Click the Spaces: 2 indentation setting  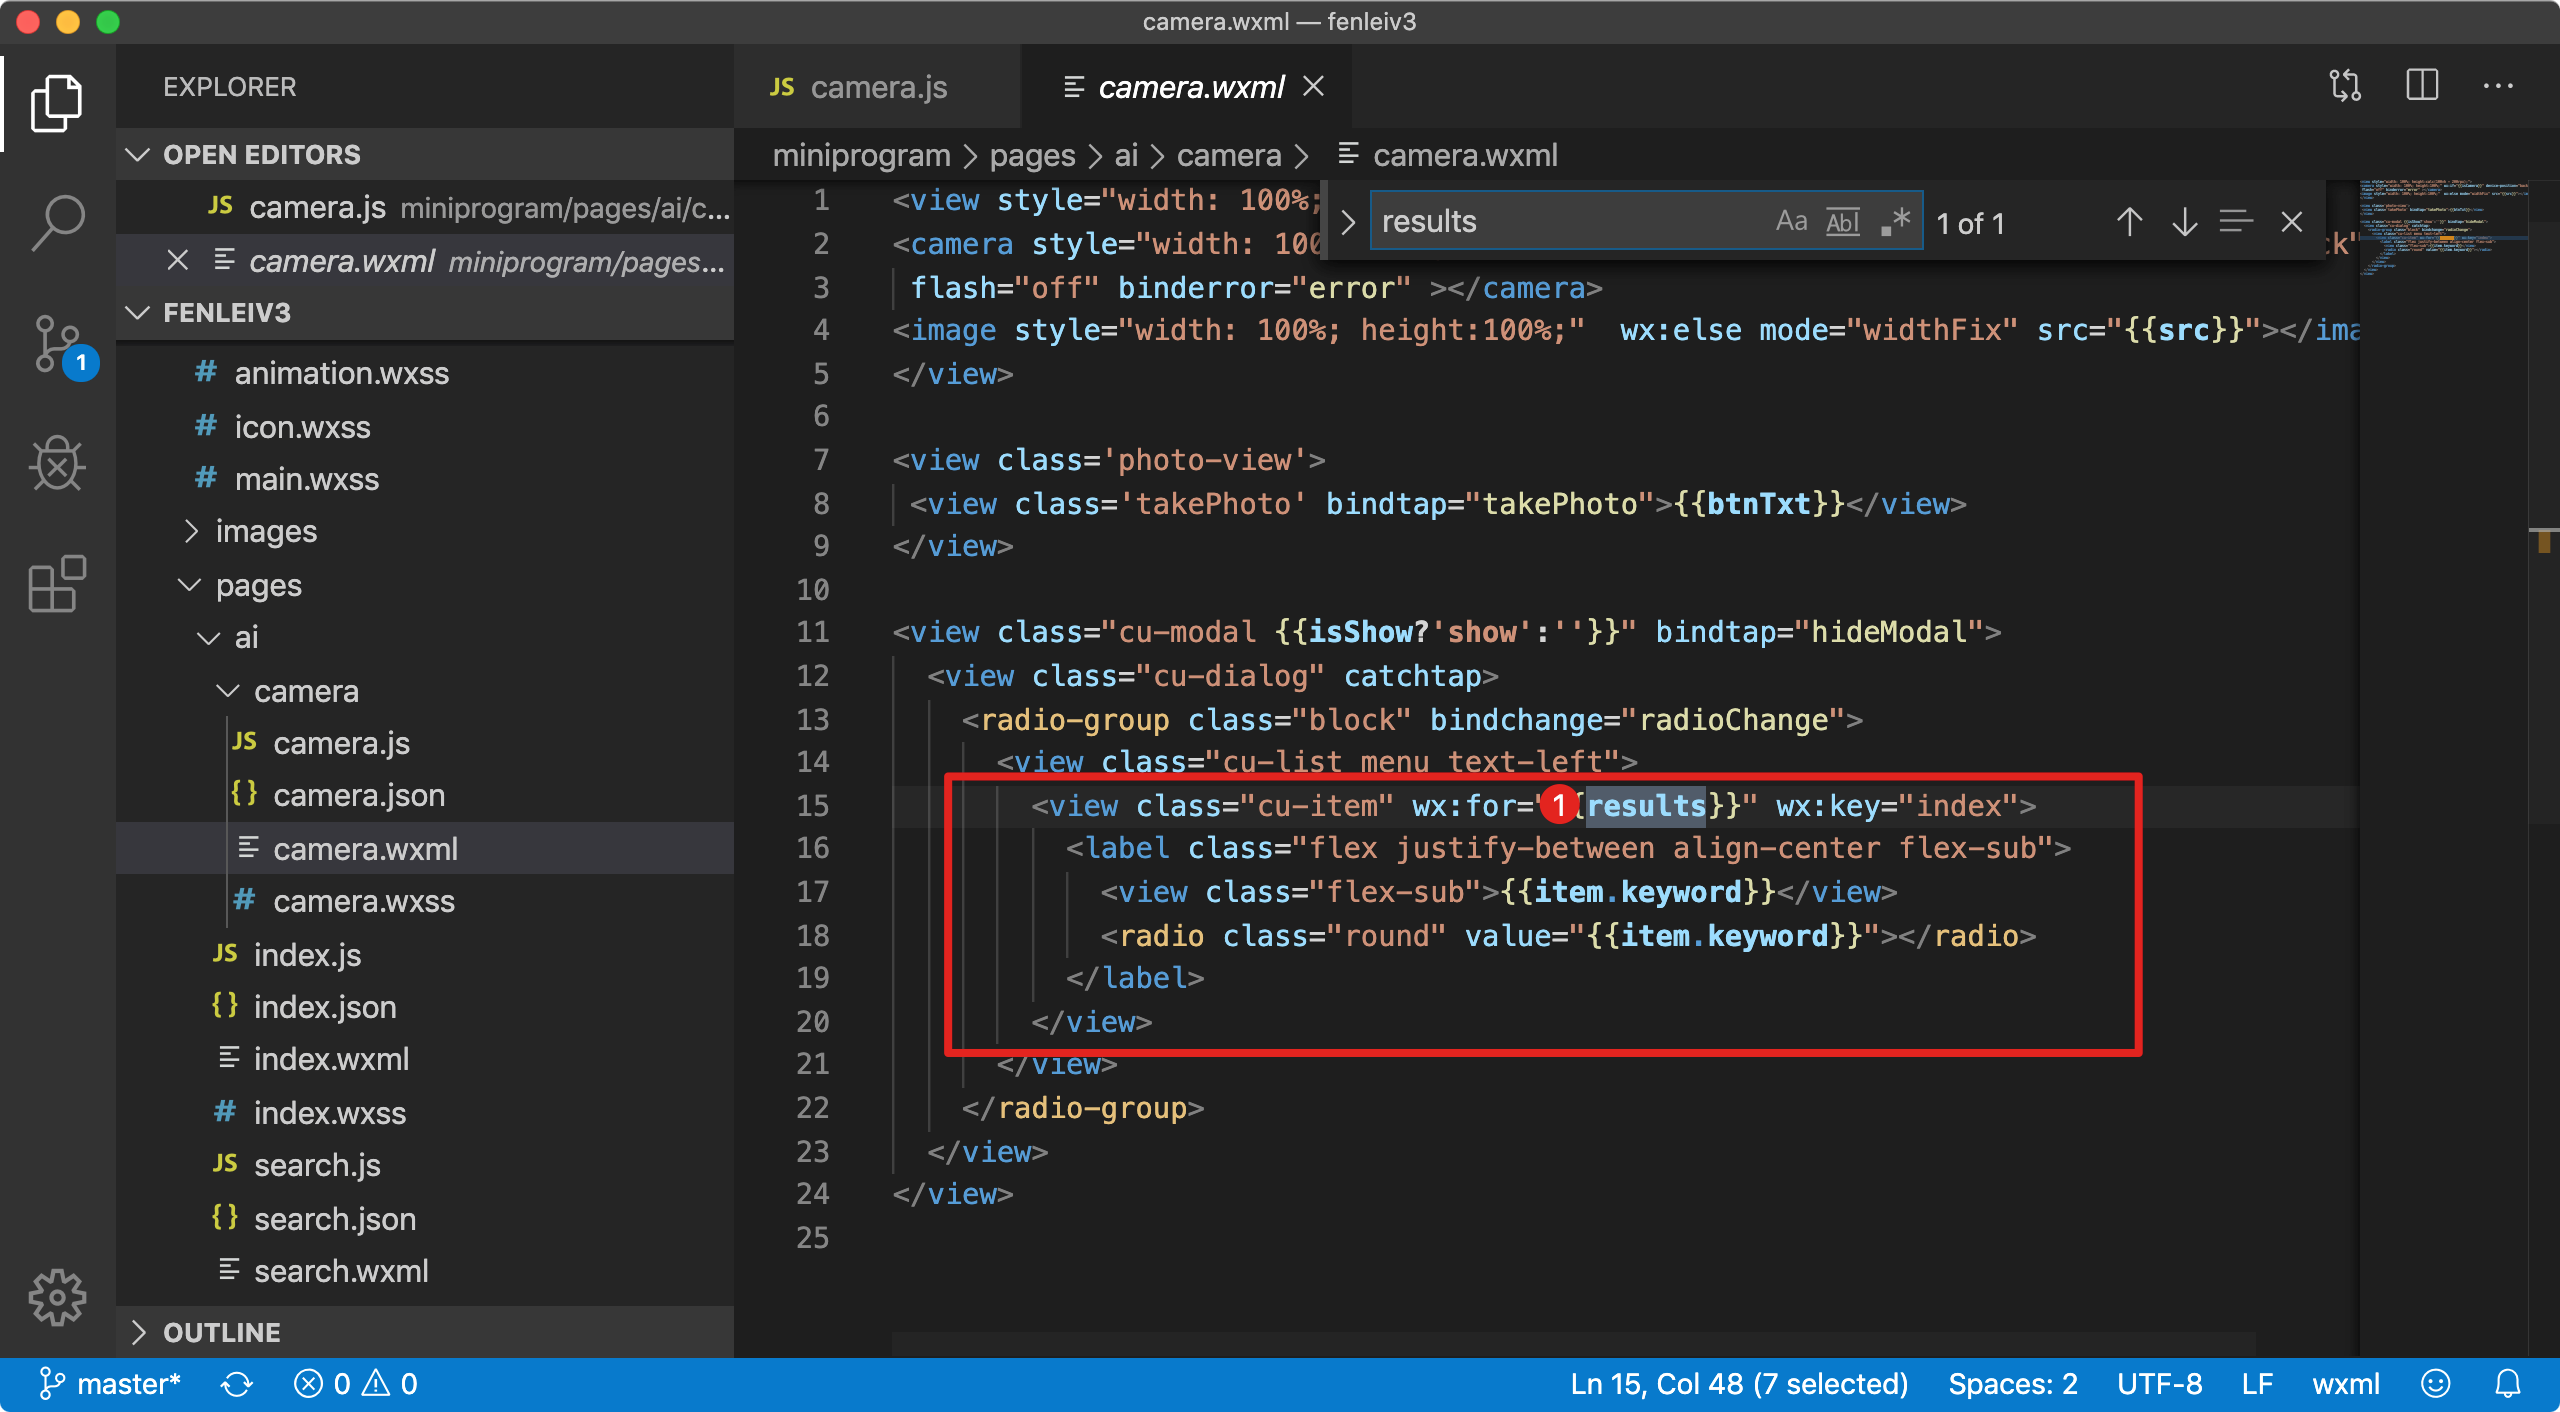[2012, 1384]
